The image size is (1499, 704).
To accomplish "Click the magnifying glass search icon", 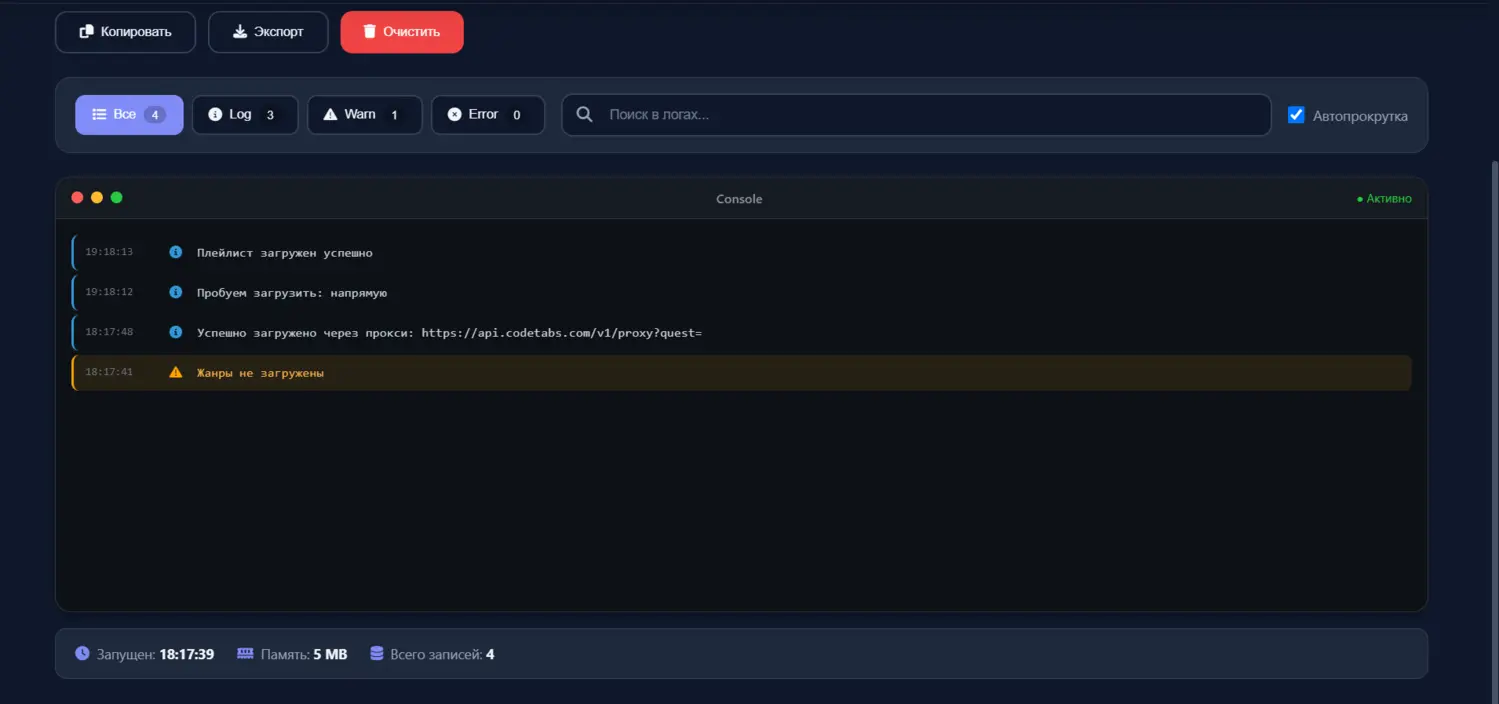I will point(585,115).
